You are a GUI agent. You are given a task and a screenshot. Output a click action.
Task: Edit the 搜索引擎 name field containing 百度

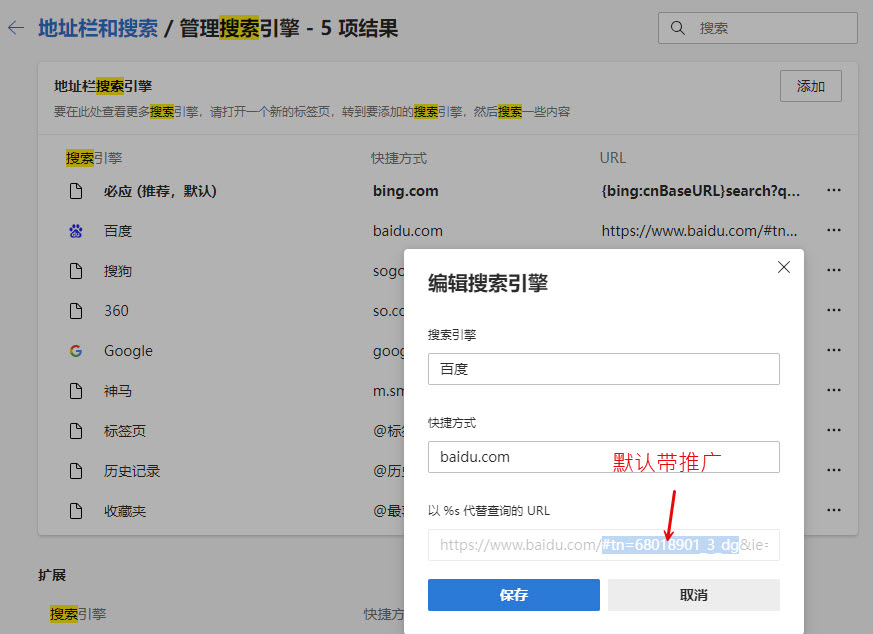pyautogui.click(x=604, y=368)
